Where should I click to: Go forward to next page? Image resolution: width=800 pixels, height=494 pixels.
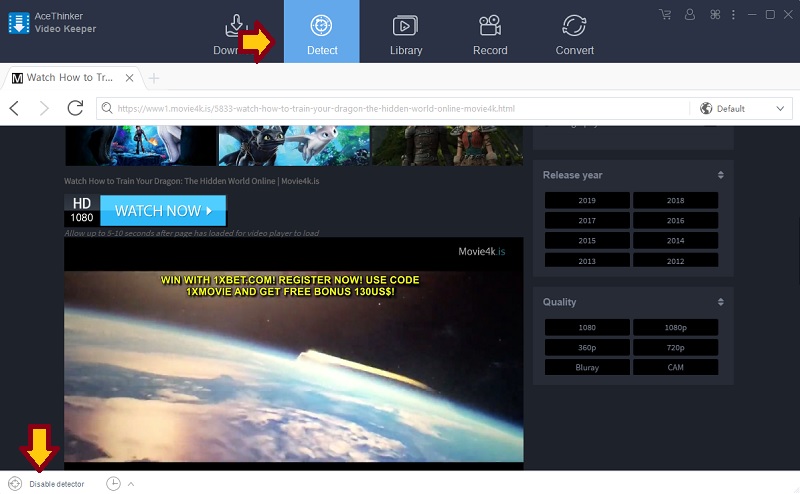tap(44, 108)
